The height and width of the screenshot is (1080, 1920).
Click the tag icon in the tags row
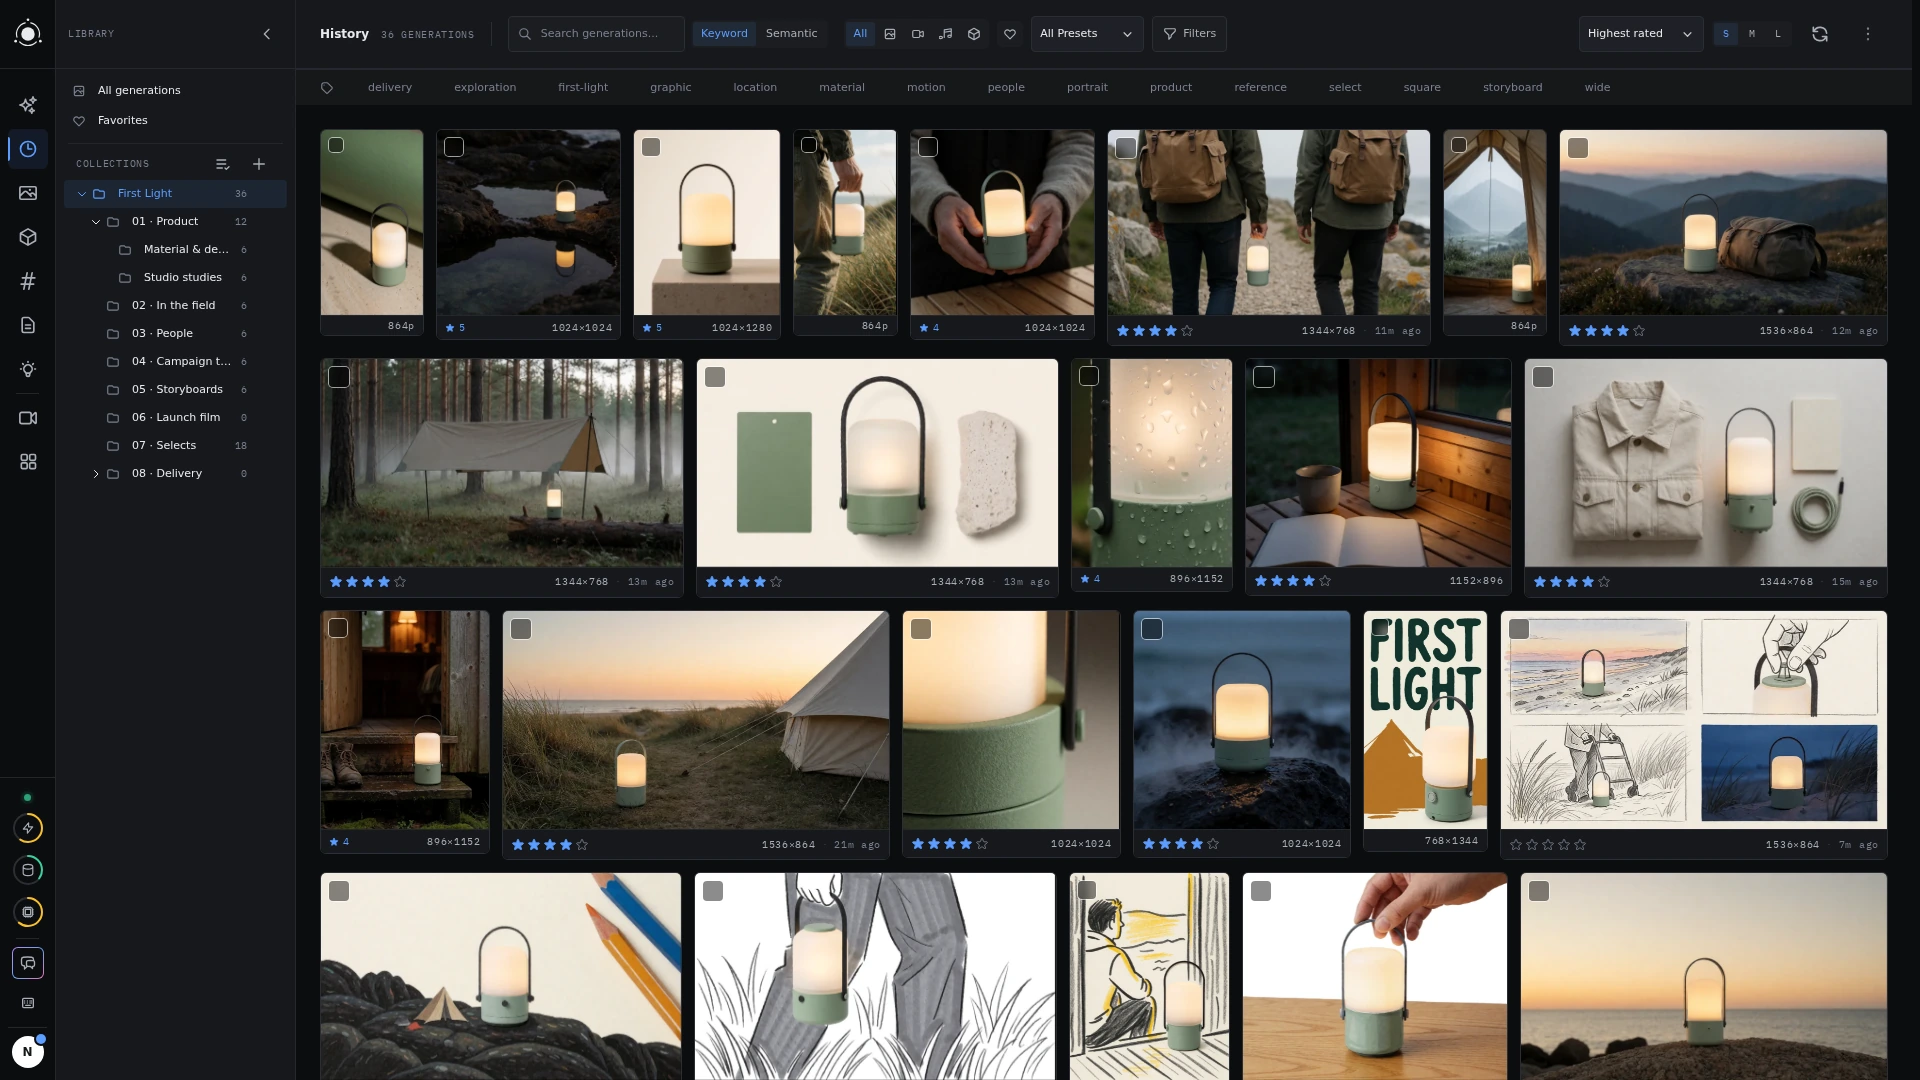tap(327, 88)
